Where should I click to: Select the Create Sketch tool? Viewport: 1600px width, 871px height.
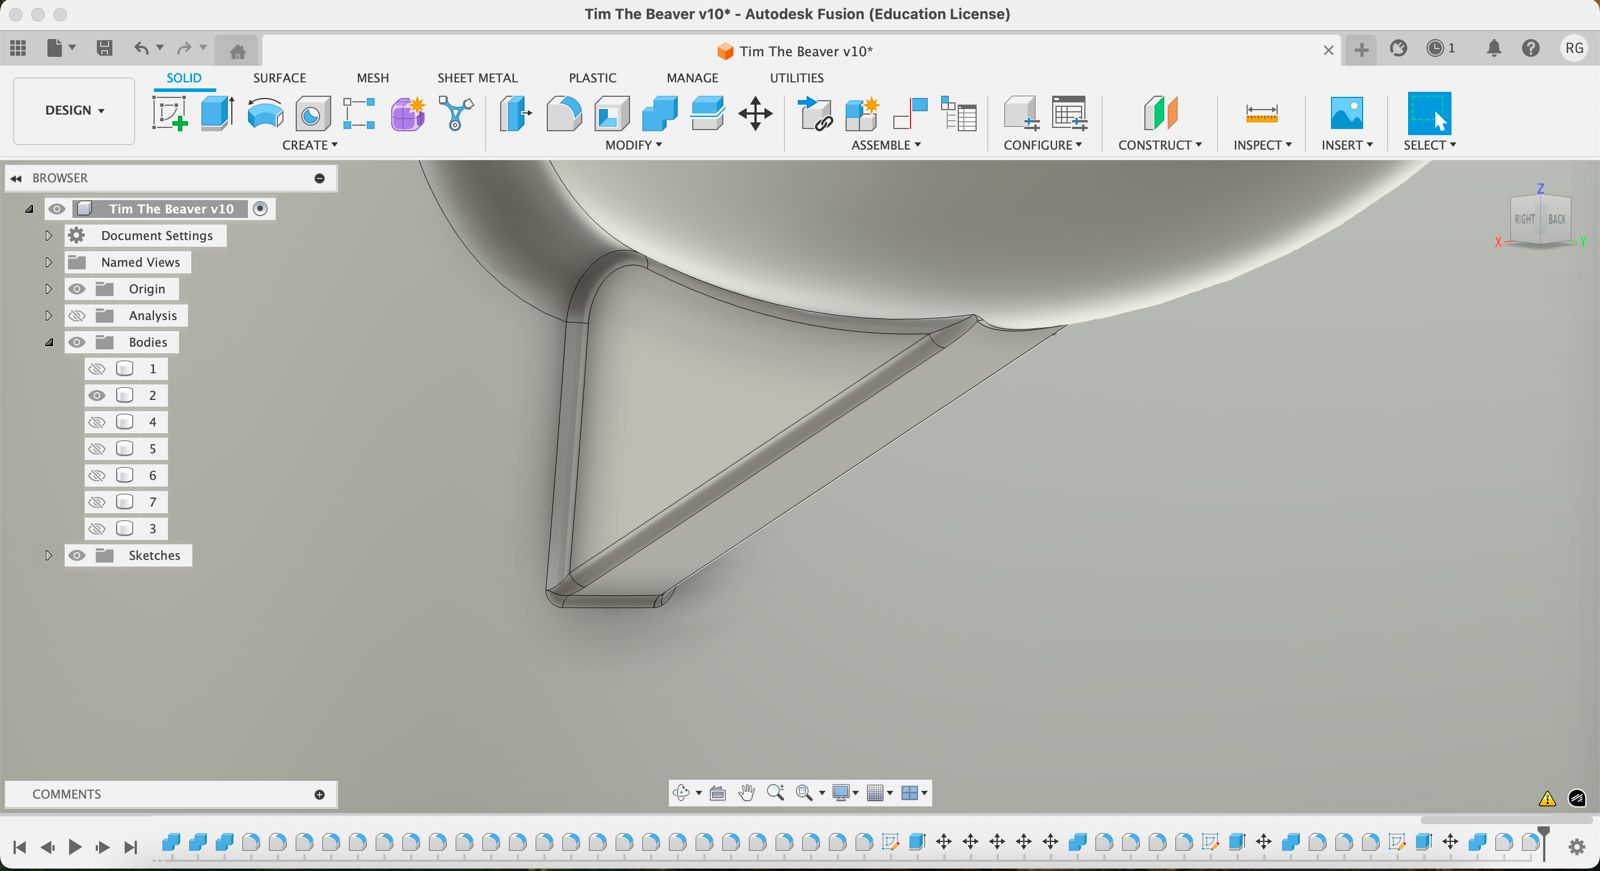coord(169,113)
